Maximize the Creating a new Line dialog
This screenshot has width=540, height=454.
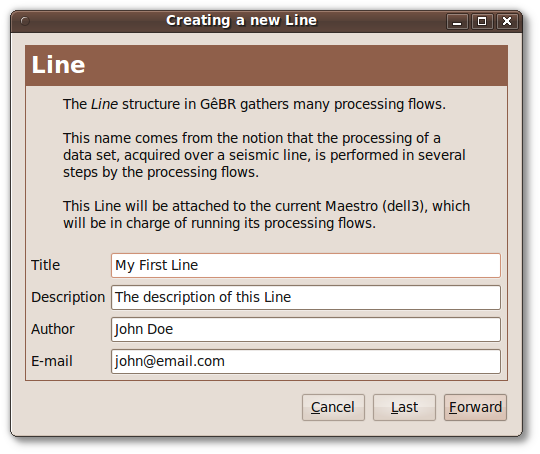tap(482, 21)
